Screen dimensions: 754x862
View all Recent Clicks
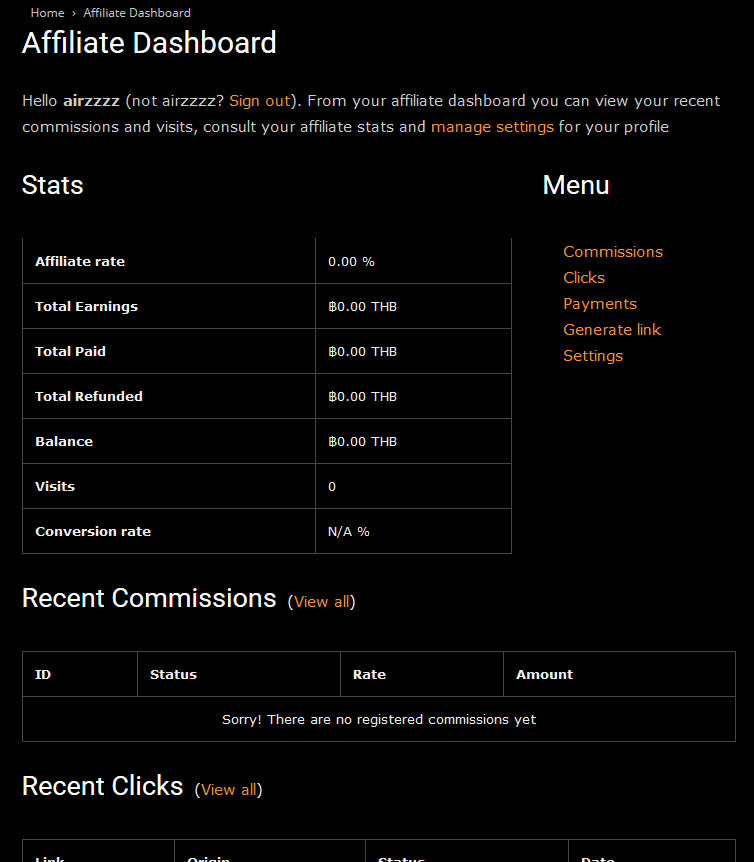(228, 790)
